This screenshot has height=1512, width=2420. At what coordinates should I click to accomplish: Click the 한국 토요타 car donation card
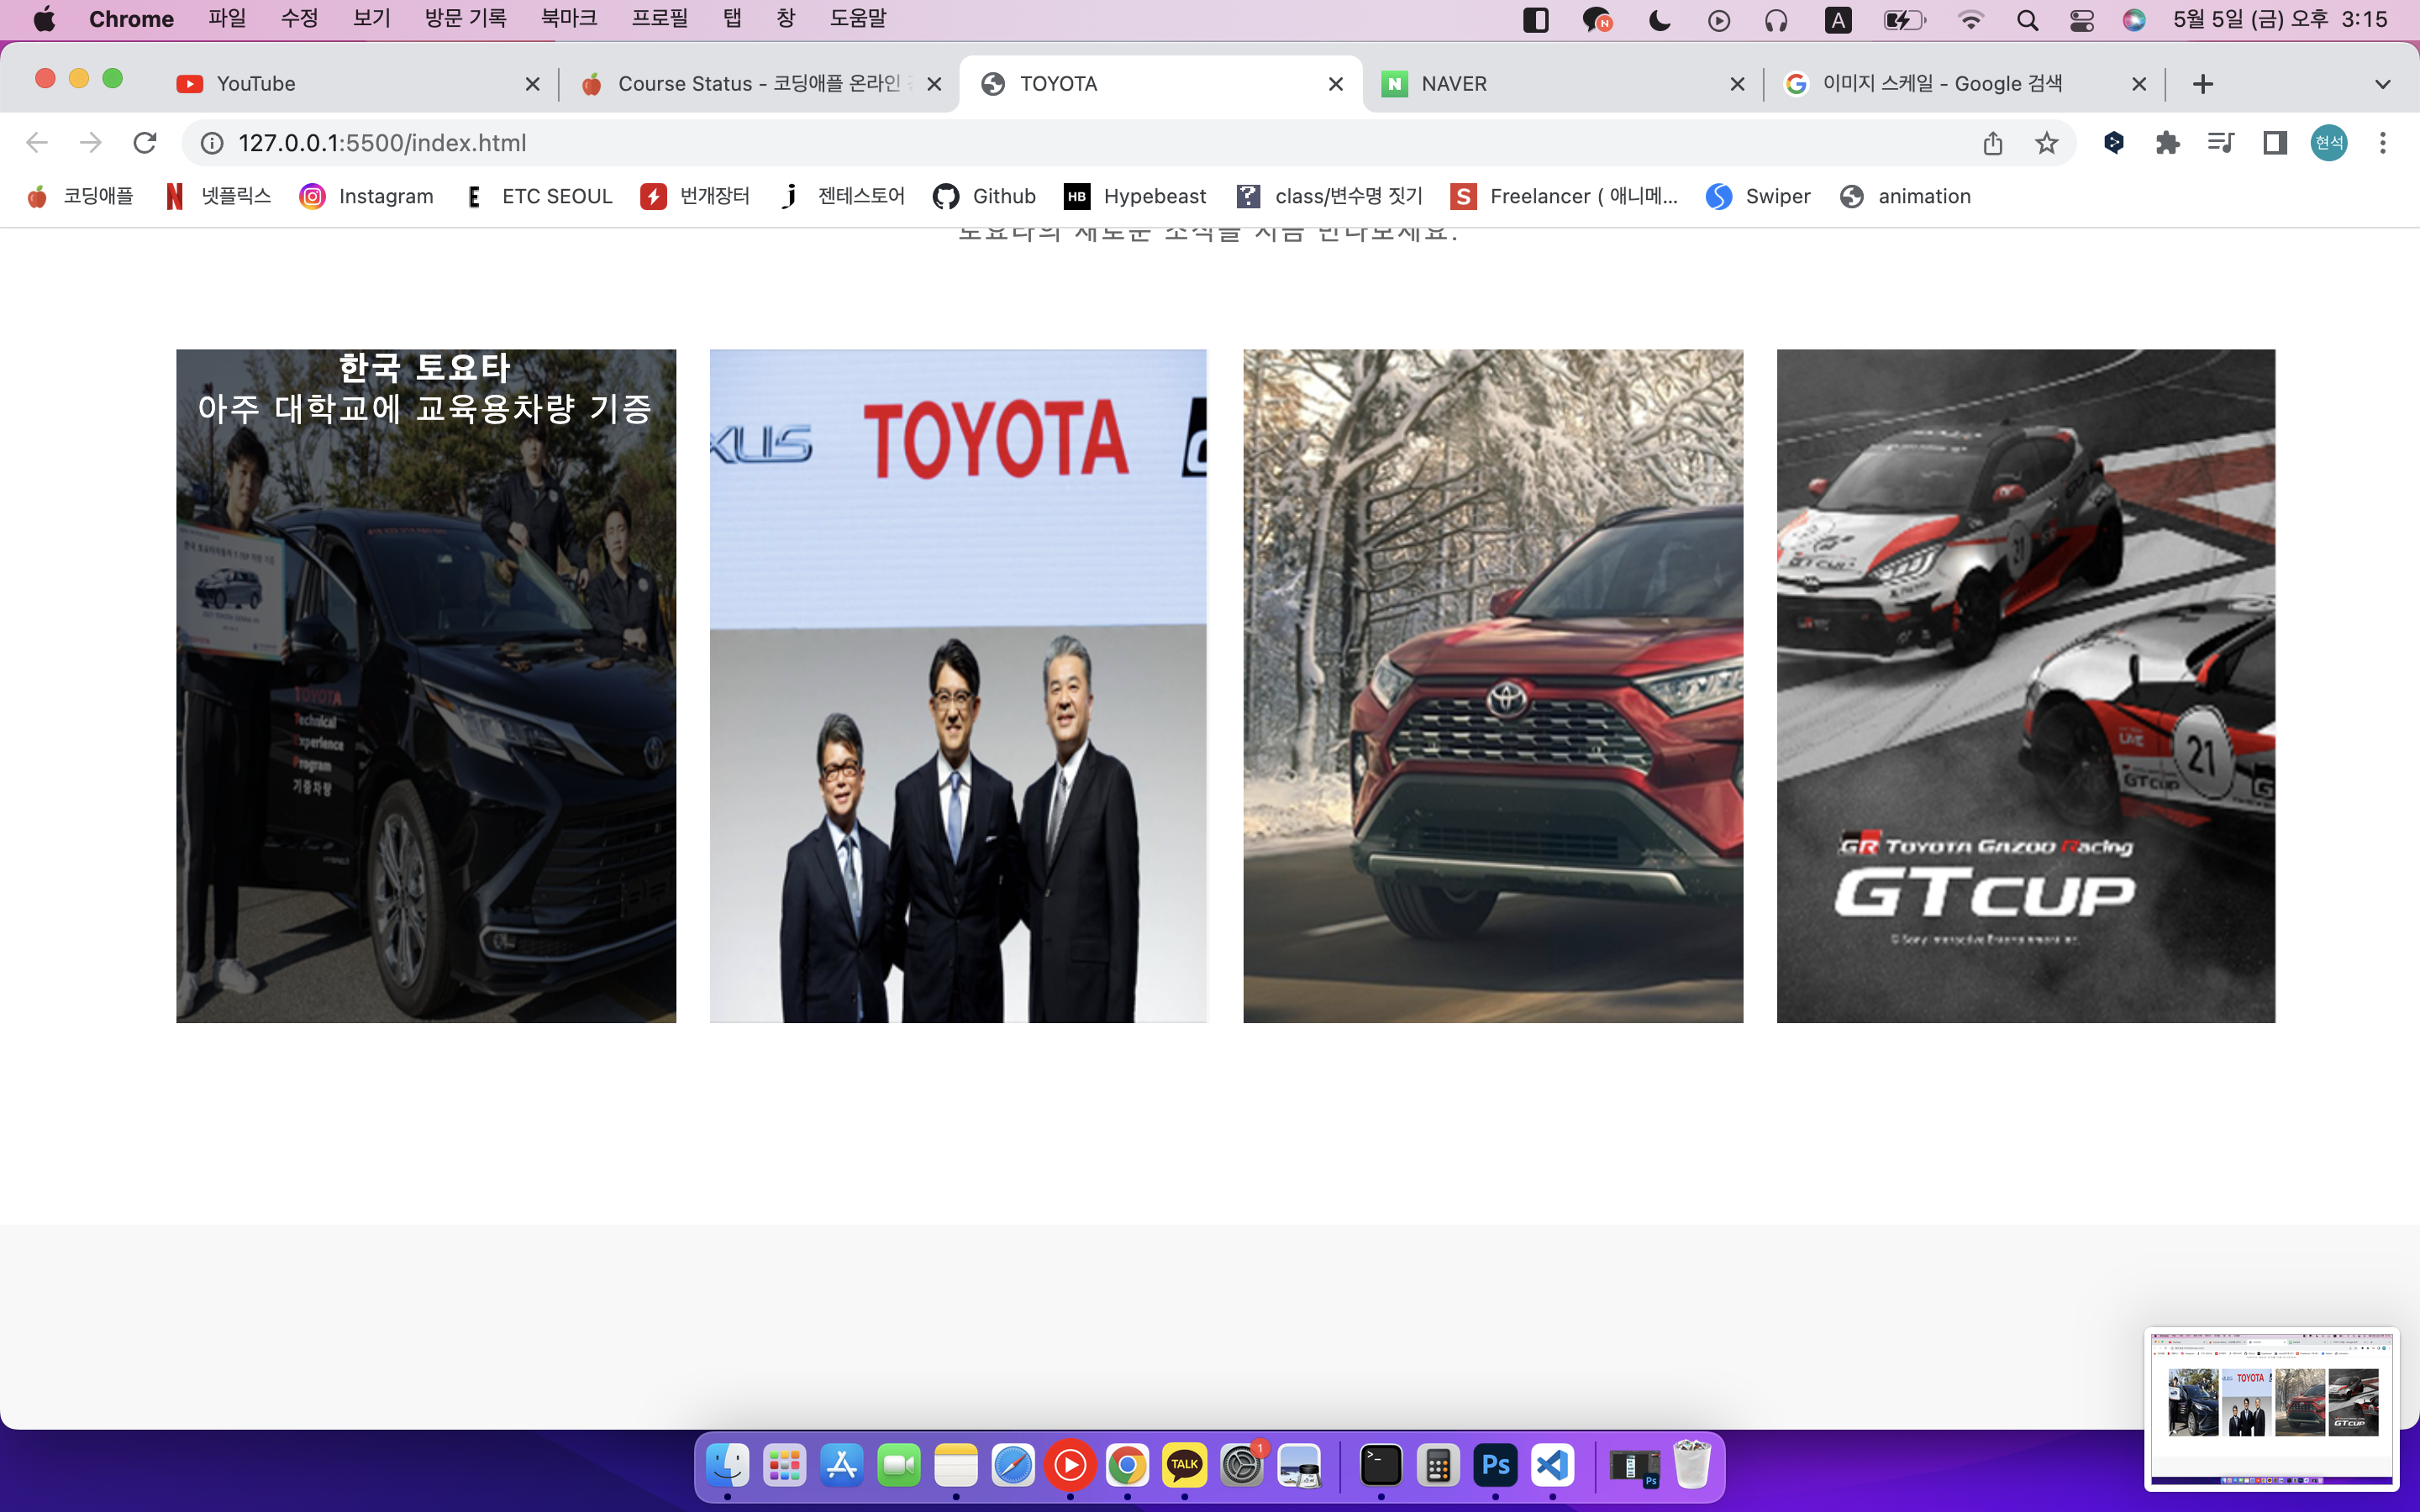[426, 685]
